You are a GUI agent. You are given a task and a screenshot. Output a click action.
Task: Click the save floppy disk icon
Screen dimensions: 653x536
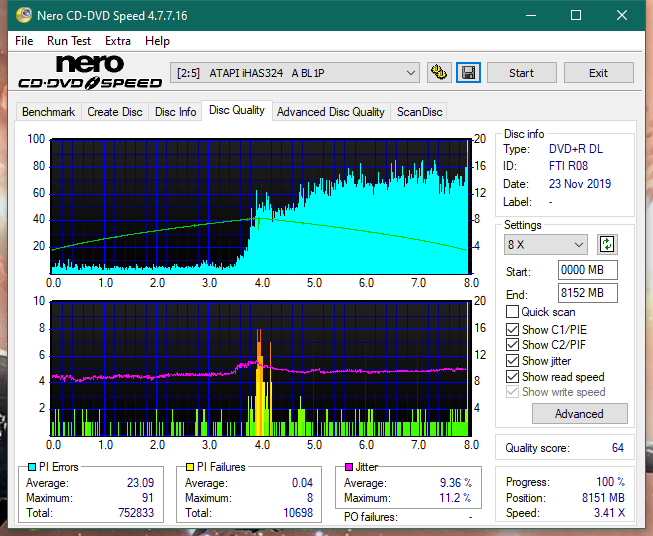(469, 73)
